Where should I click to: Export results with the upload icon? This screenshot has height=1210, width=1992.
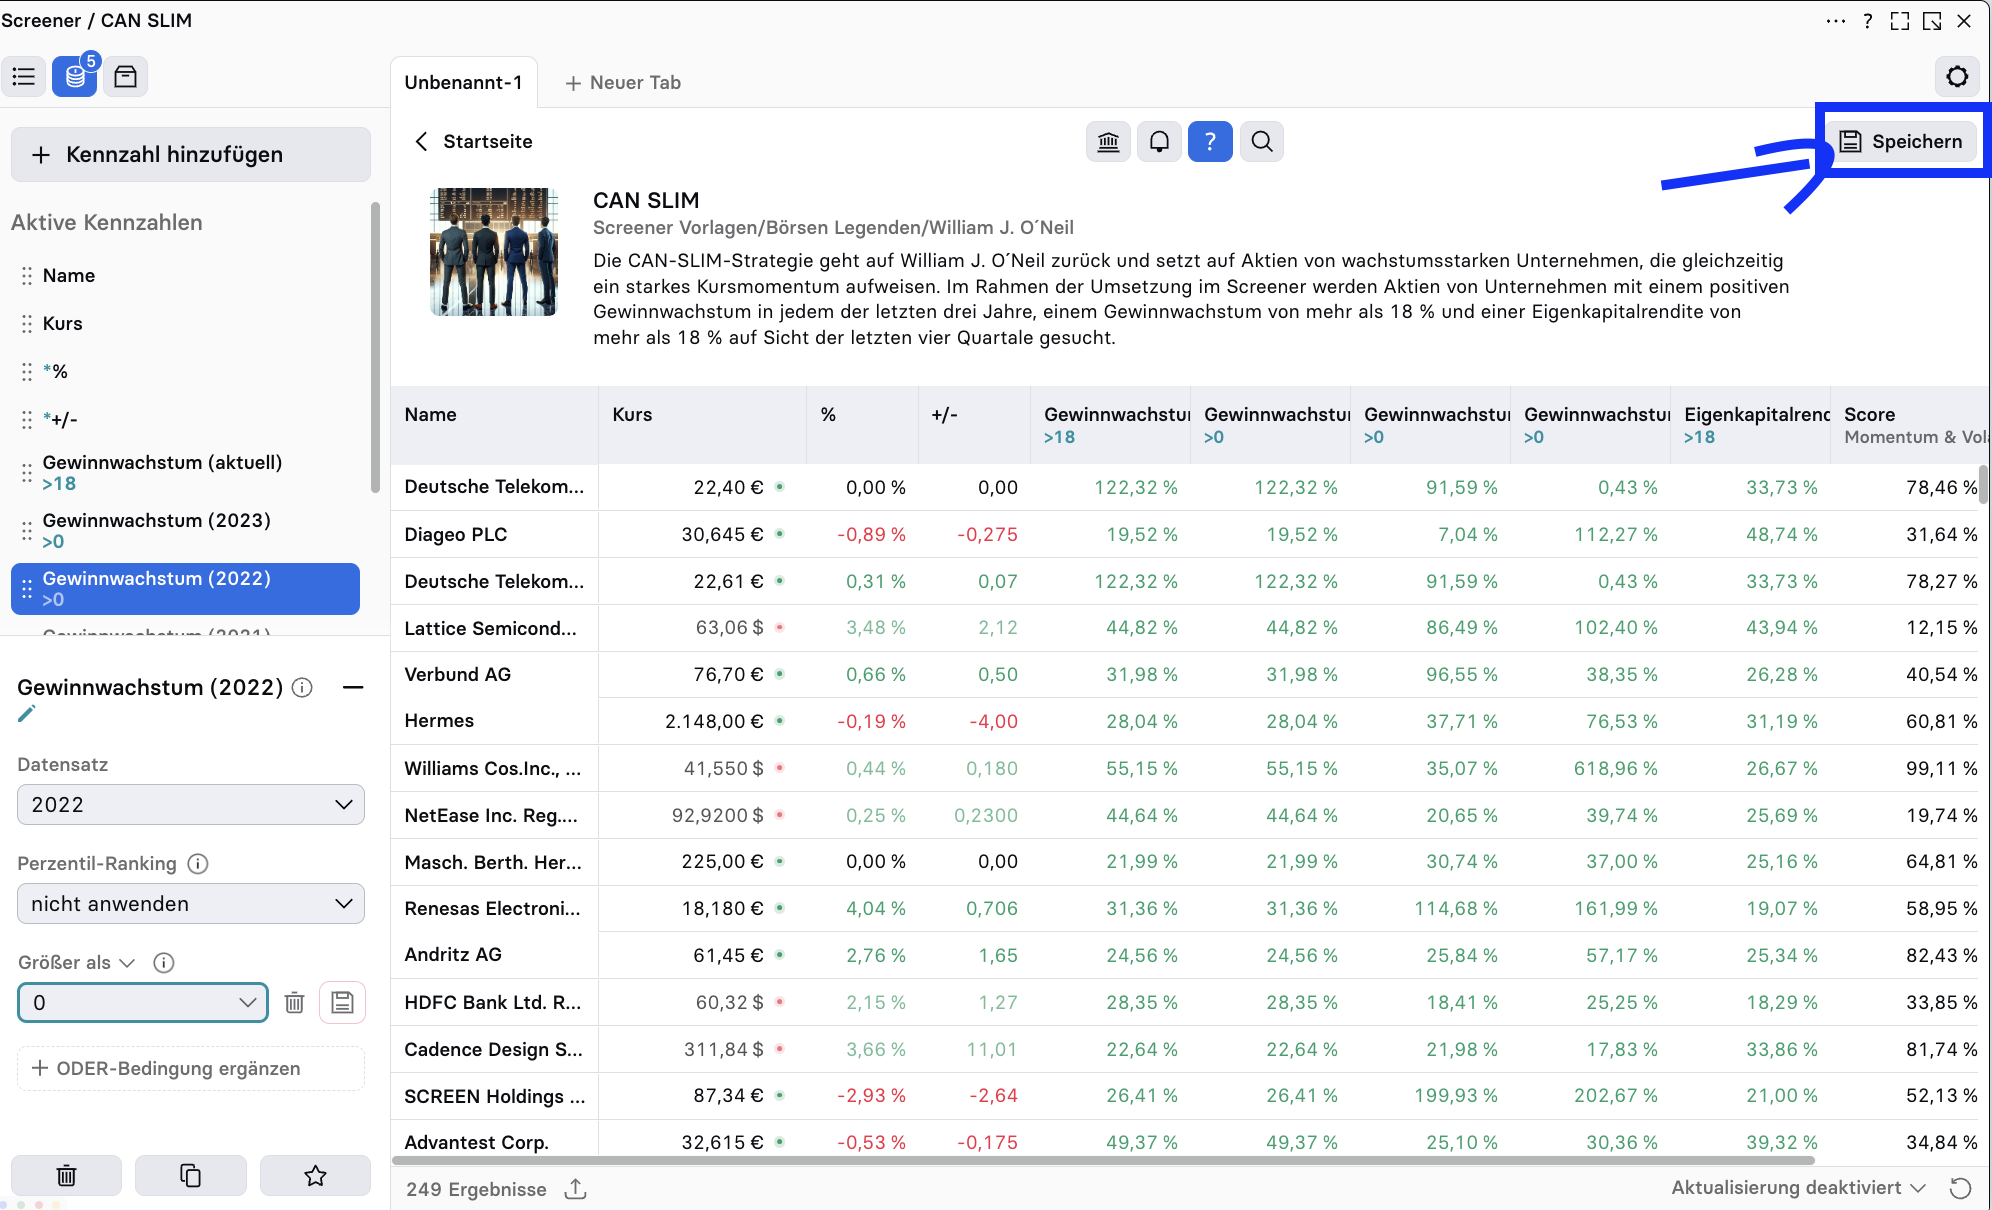575,1189
